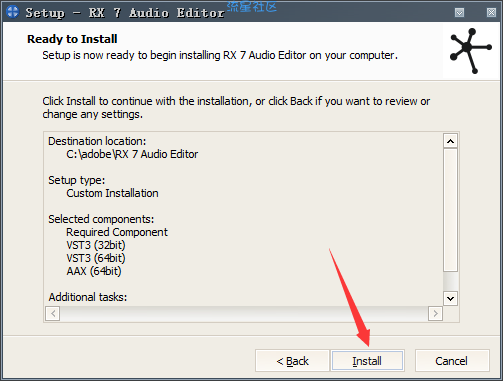The width and height of the screenshot is (503, 381).
Task: Click the horizontal scroll-left arrow
Action: tap(53, 313)
